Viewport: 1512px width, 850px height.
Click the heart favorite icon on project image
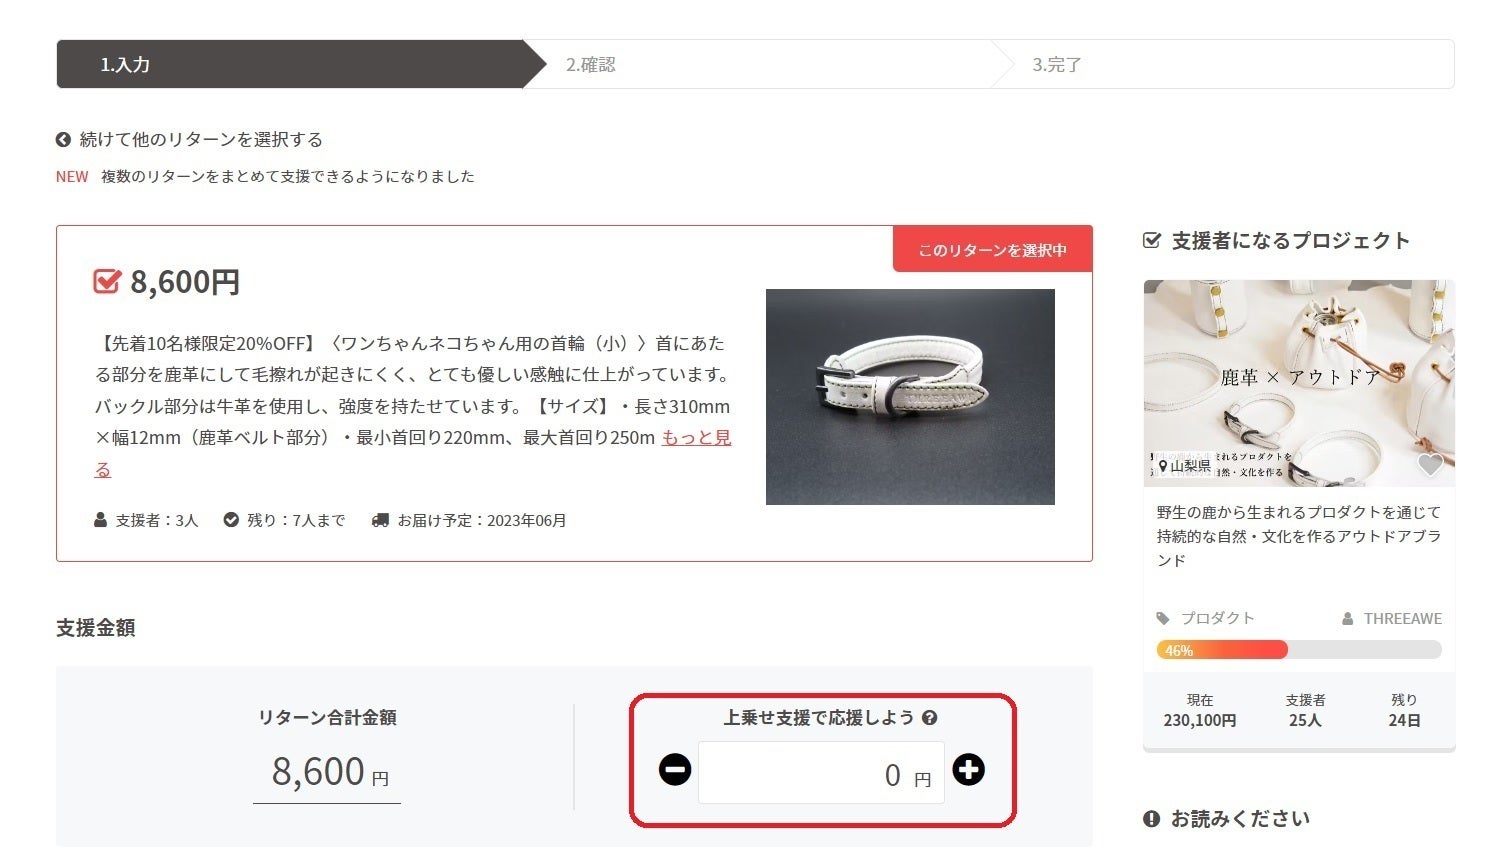(1430, 464)
